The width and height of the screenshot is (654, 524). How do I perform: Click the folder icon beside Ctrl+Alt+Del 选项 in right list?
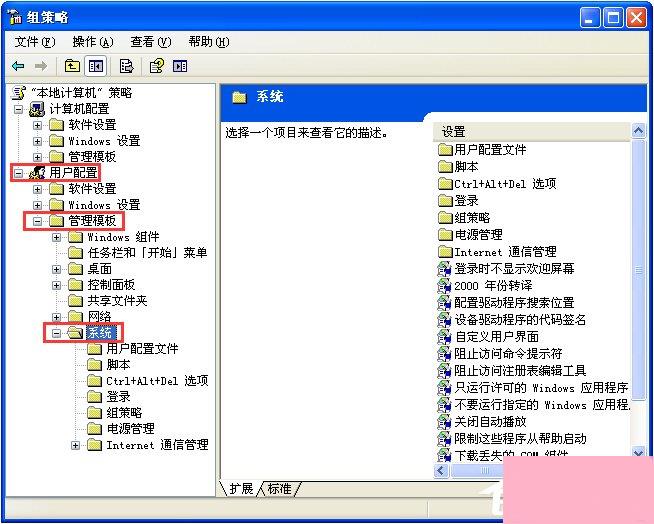(x=445, y=184)
